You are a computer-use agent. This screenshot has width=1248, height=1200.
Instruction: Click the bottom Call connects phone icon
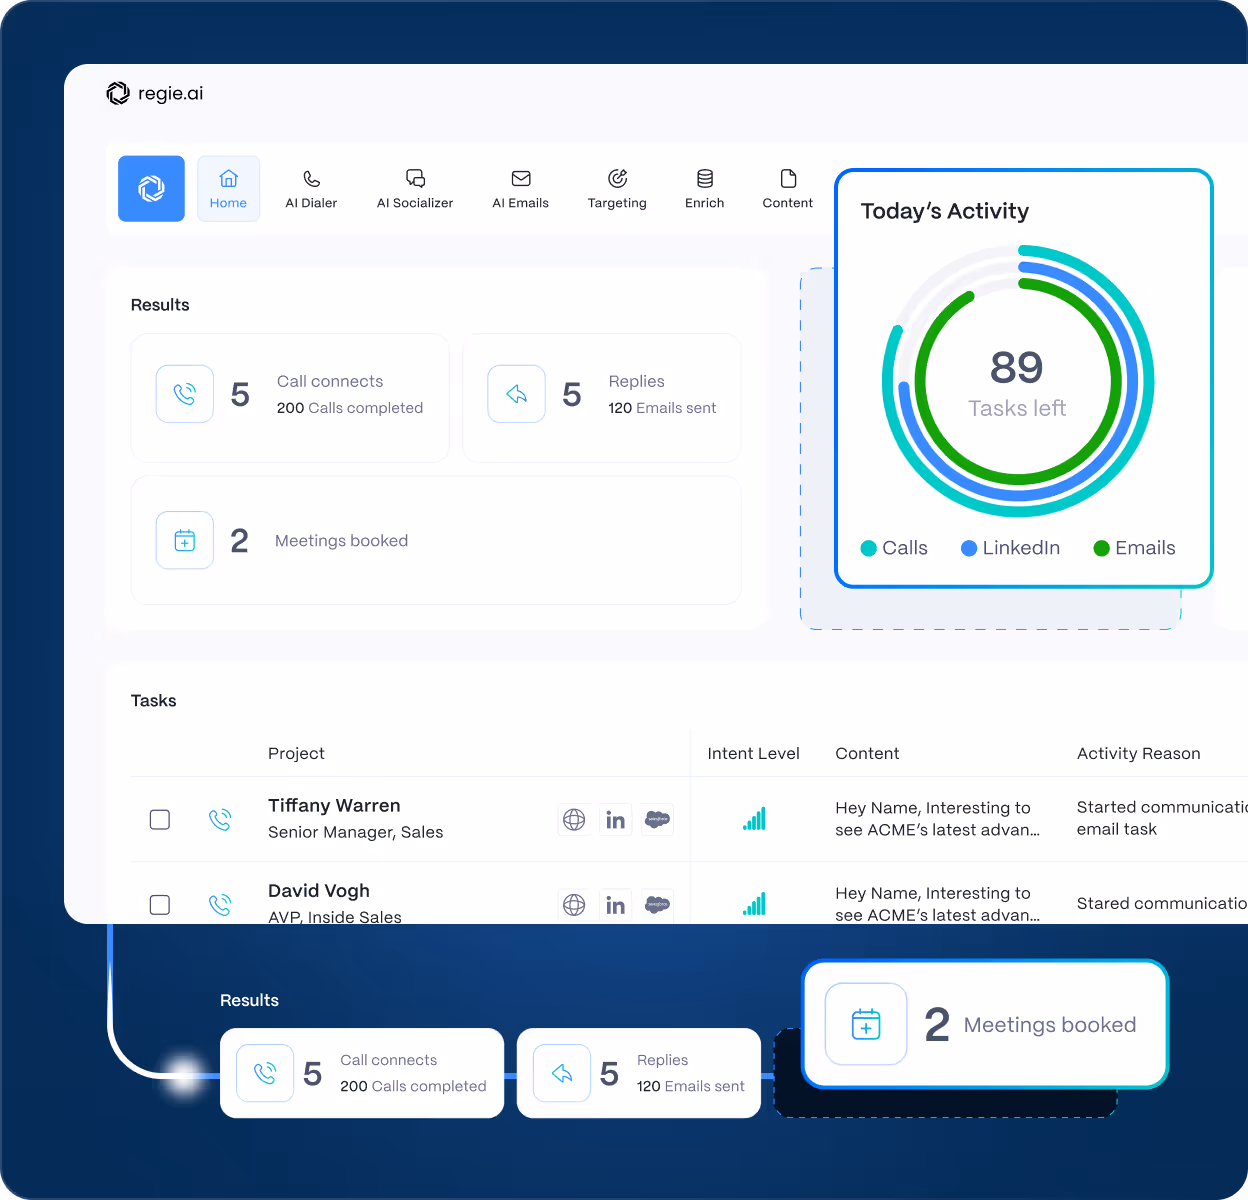coord(265,1073)
